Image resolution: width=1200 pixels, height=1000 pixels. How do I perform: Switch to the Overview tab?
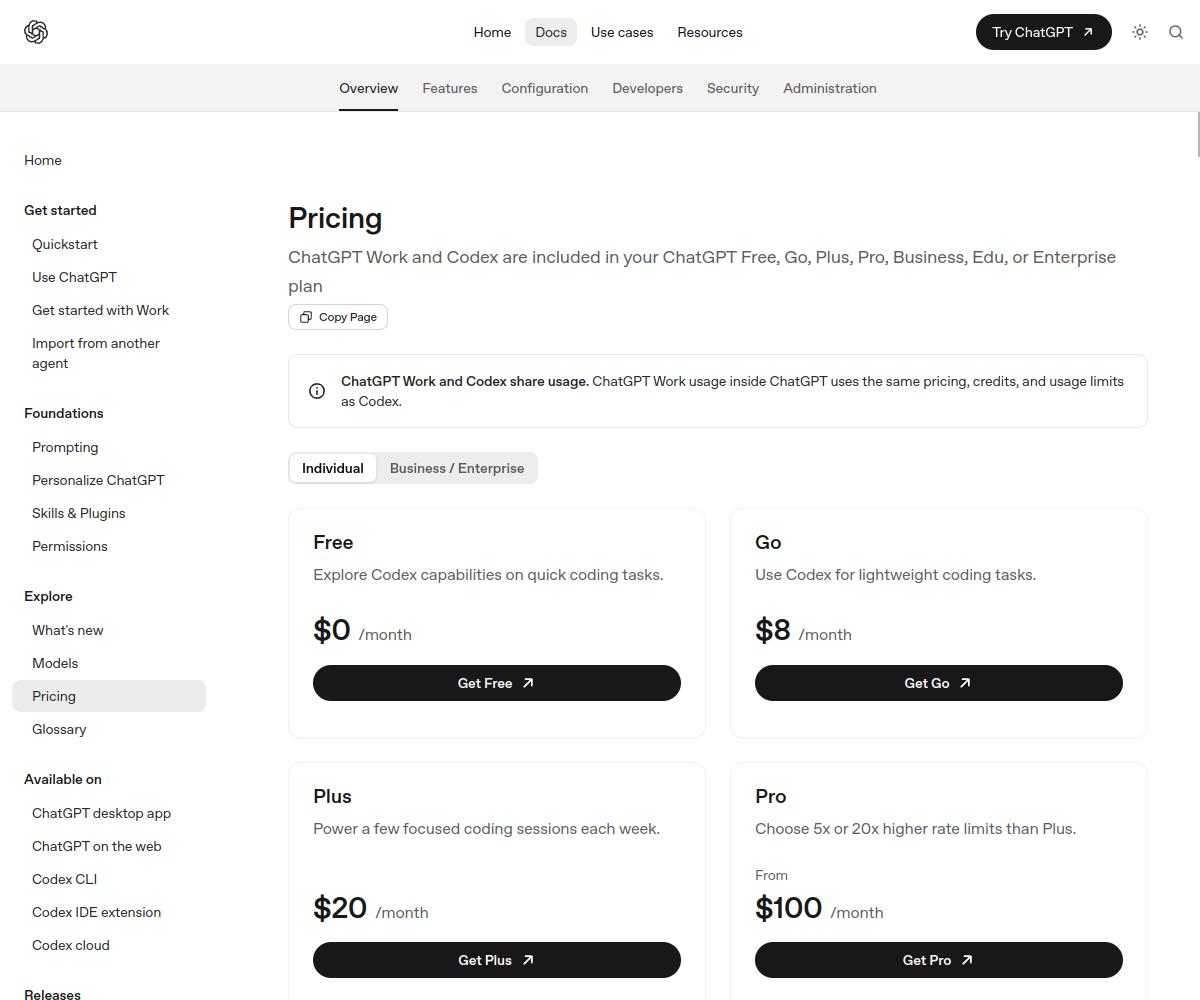(369, 88)
